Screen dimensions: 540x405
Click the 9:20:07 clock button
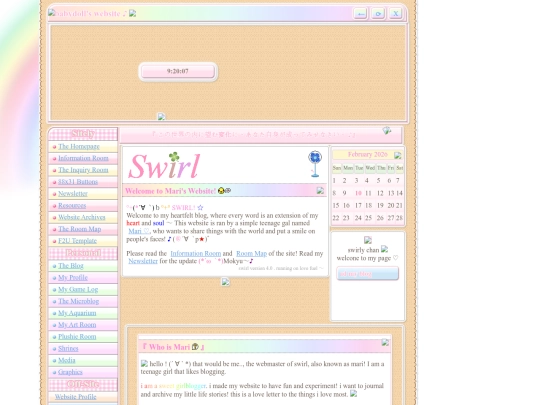[x=178, y=71]
